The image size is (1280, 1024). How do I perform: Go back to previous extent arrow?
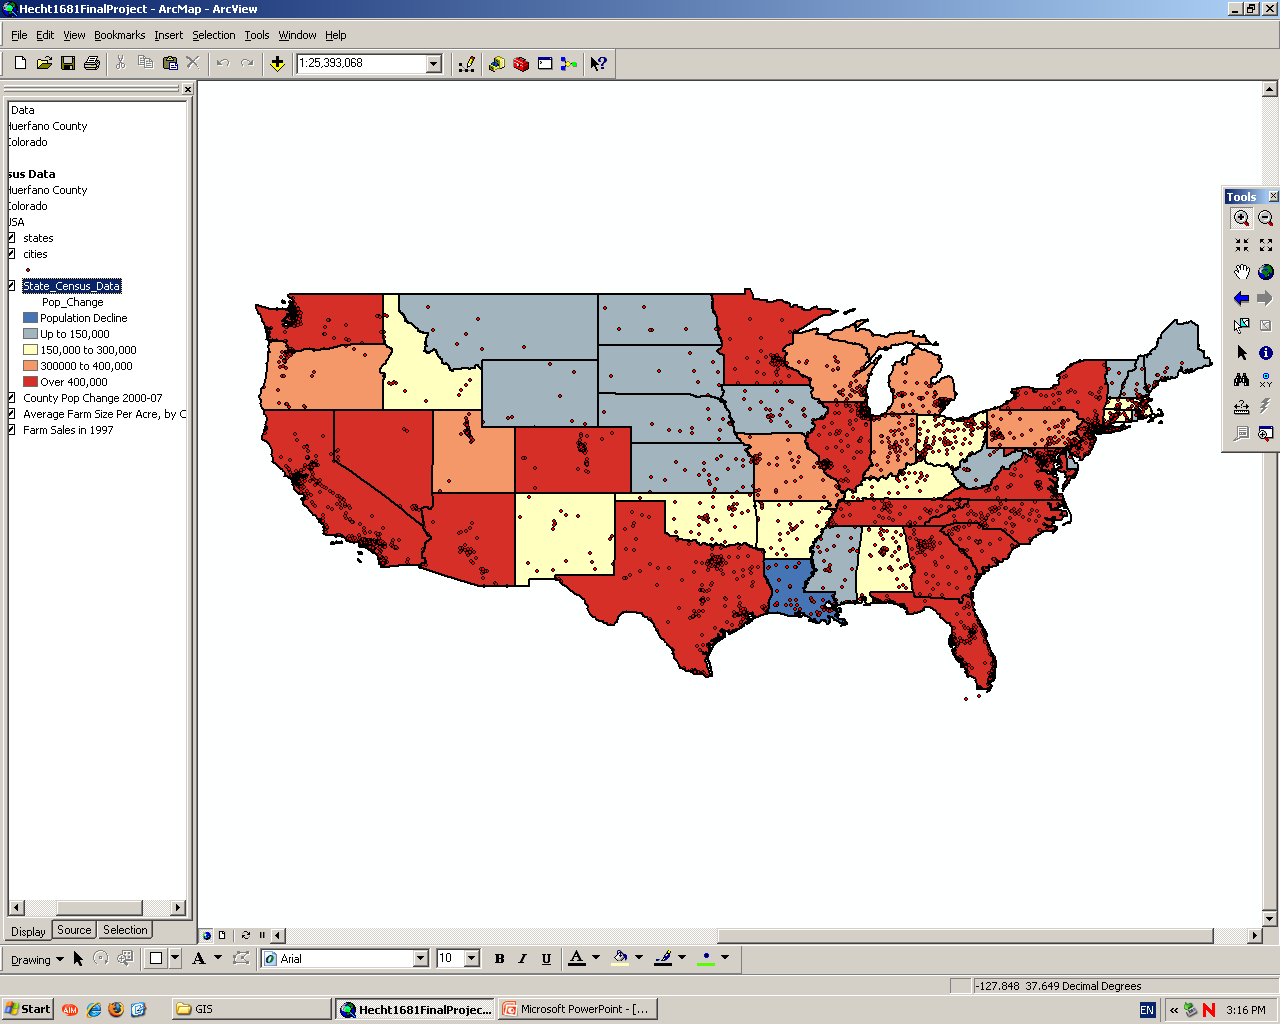[1241, 298]
